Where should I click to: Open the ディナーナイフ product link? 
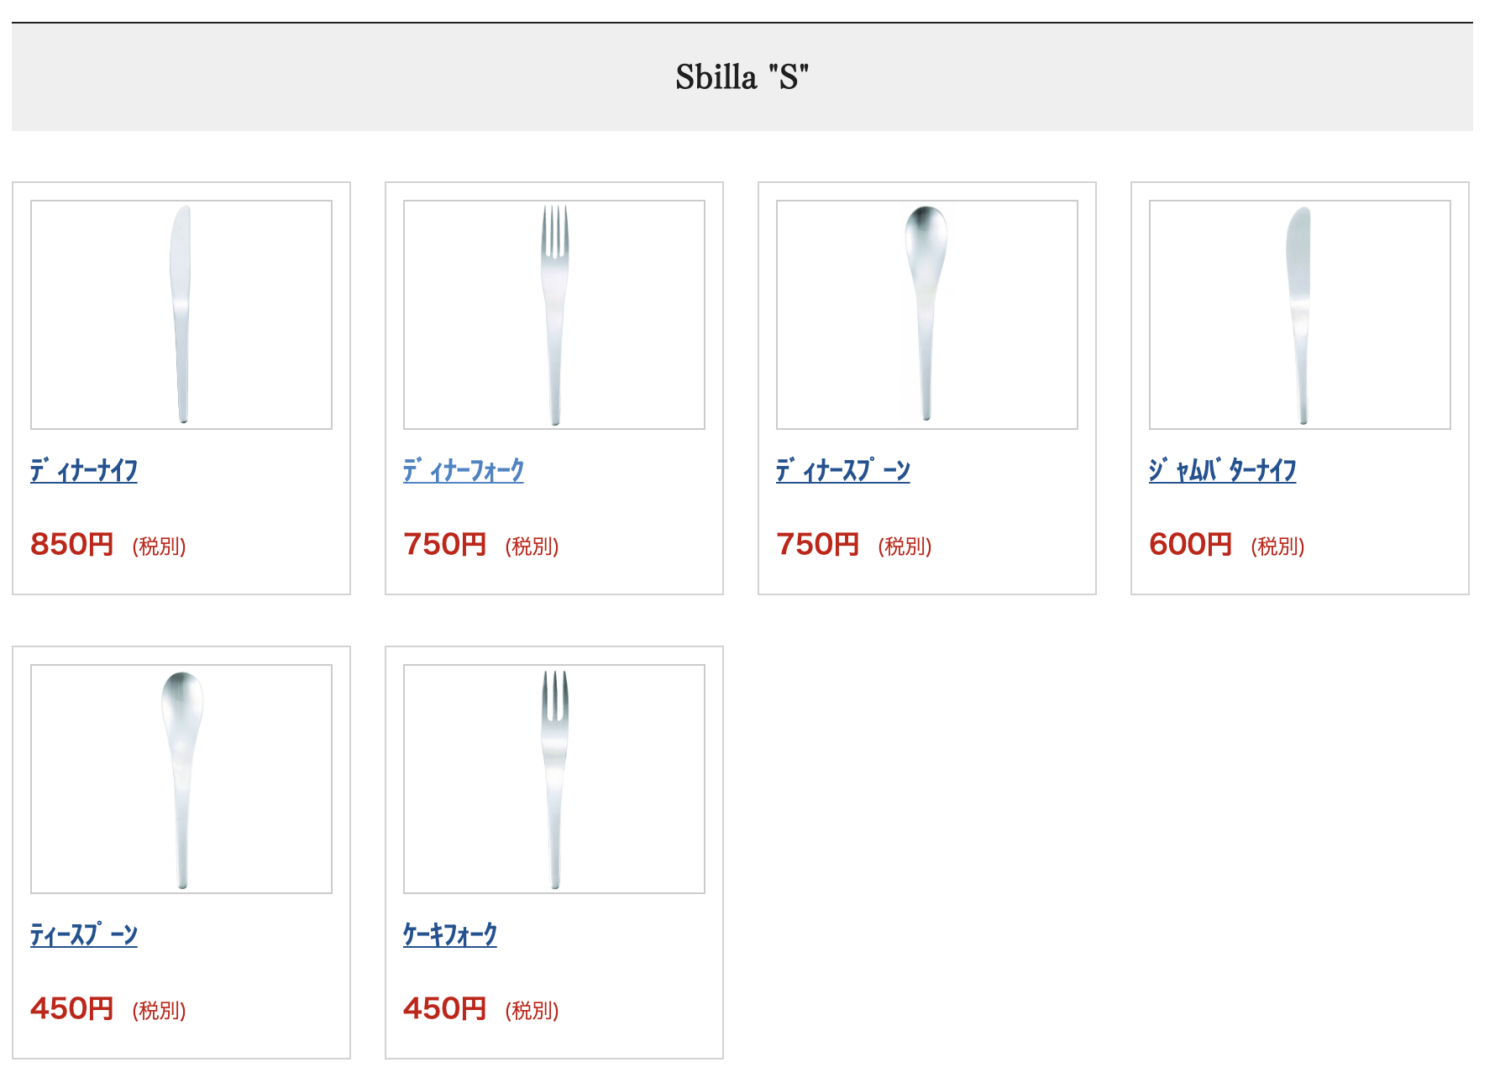pos(84,470)
